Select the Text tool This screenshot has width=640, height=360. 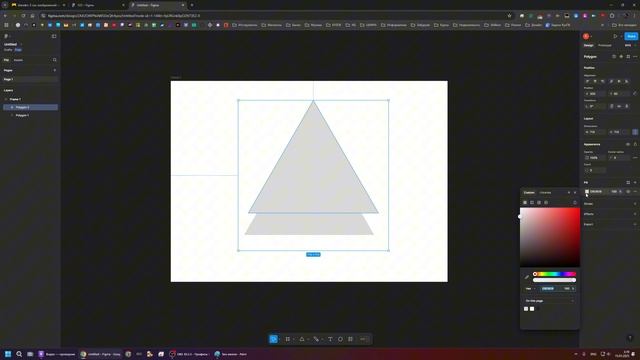[x=330, y=339]
